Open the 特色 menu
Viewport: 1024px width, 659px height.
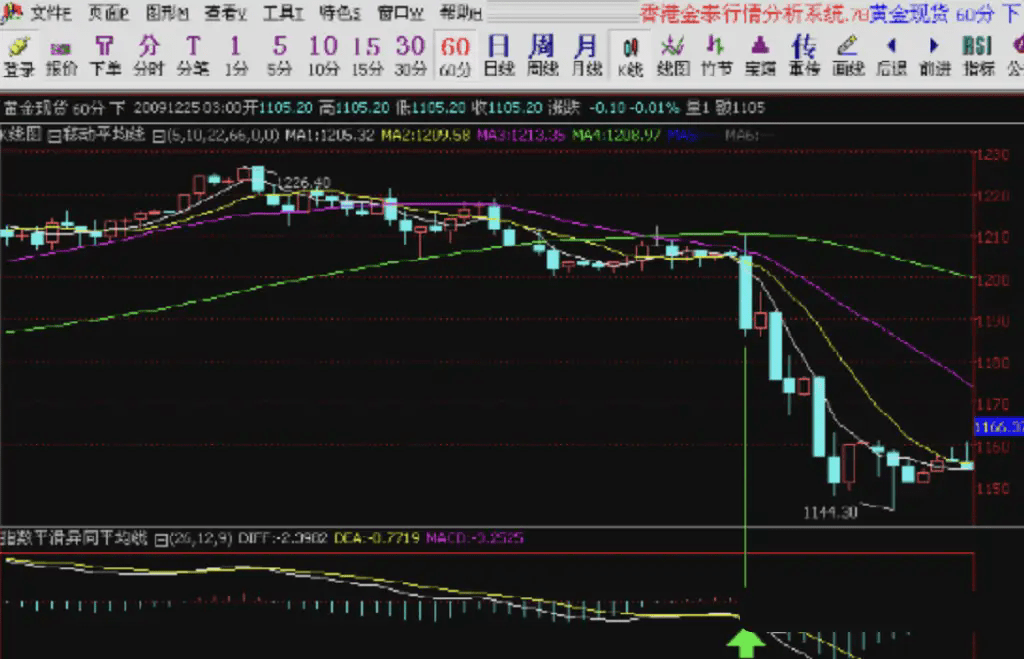340,12
